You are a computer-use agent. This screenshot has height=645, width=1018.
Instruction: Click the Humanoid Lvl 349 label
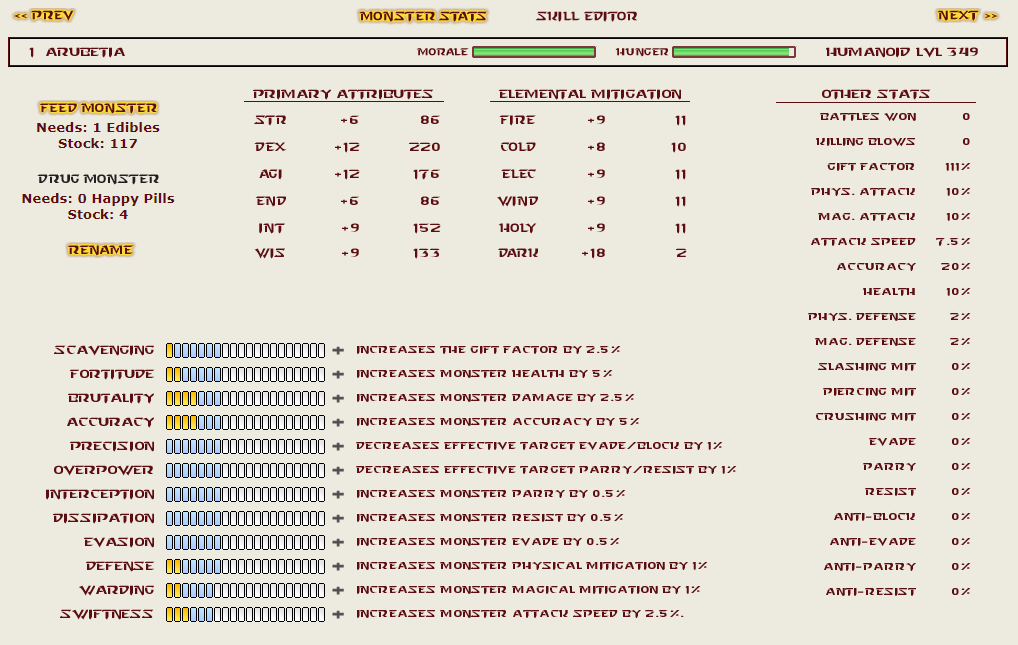coord(902,52)
